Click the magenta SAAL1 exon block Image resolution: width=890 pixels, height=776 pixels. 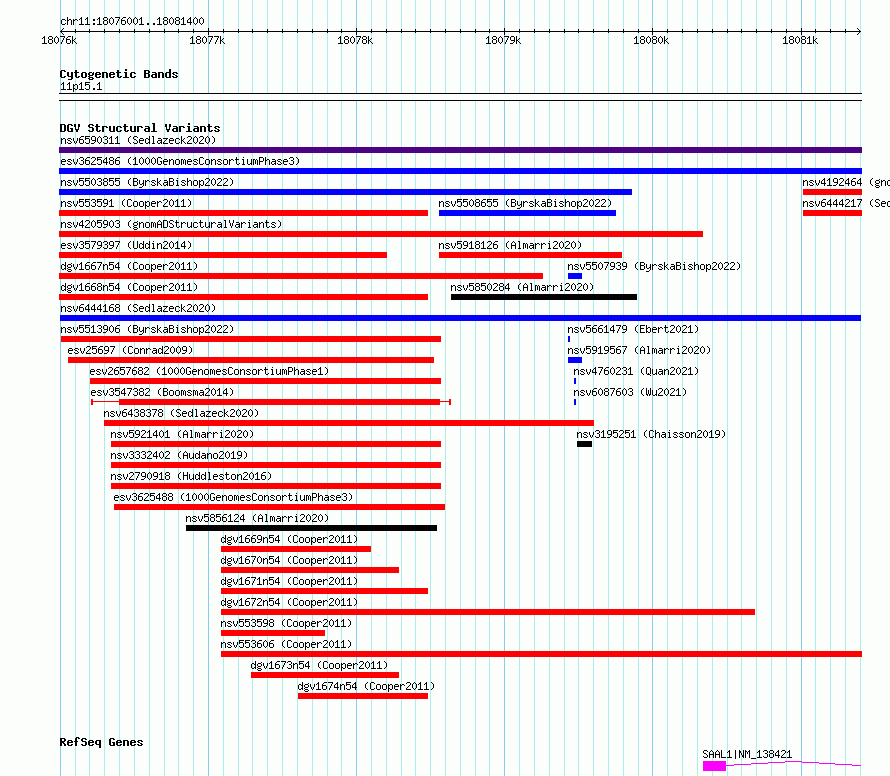click(x=714, y=766)
